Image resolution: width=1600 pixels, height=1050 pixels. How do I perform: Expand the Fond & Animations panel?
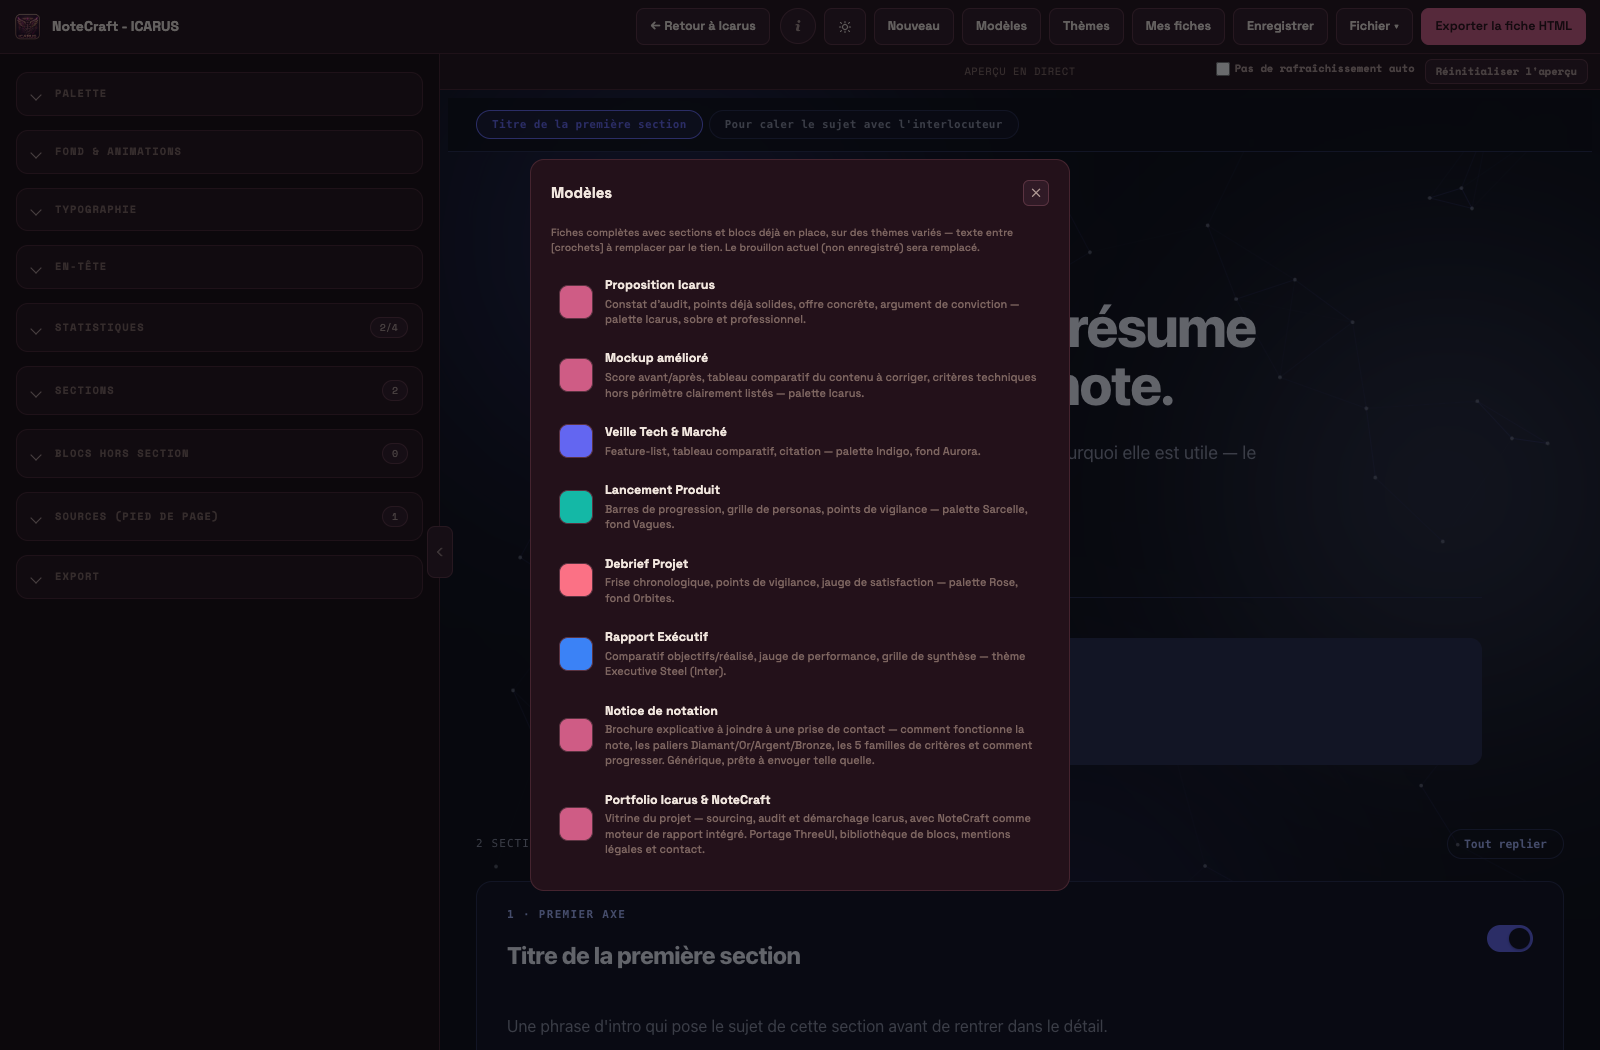pos(219,152)
